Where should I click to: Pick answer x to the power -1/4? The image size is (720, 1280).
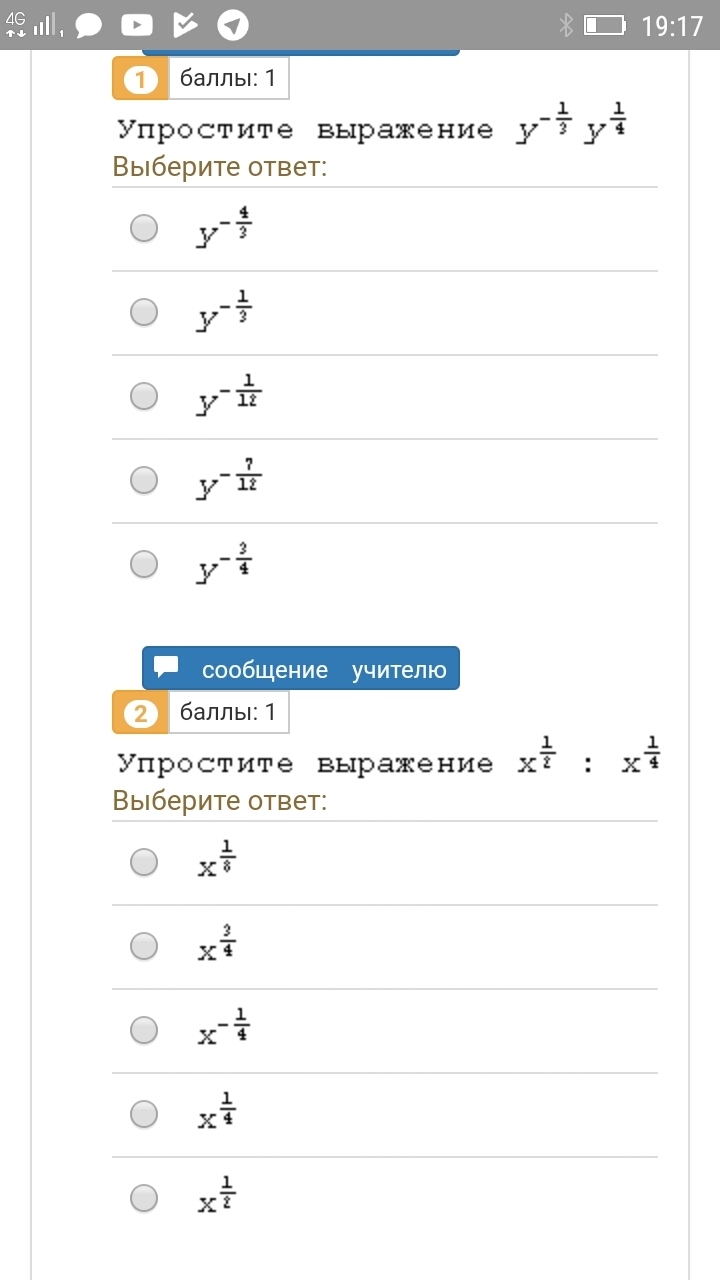tap(145, 1030)
